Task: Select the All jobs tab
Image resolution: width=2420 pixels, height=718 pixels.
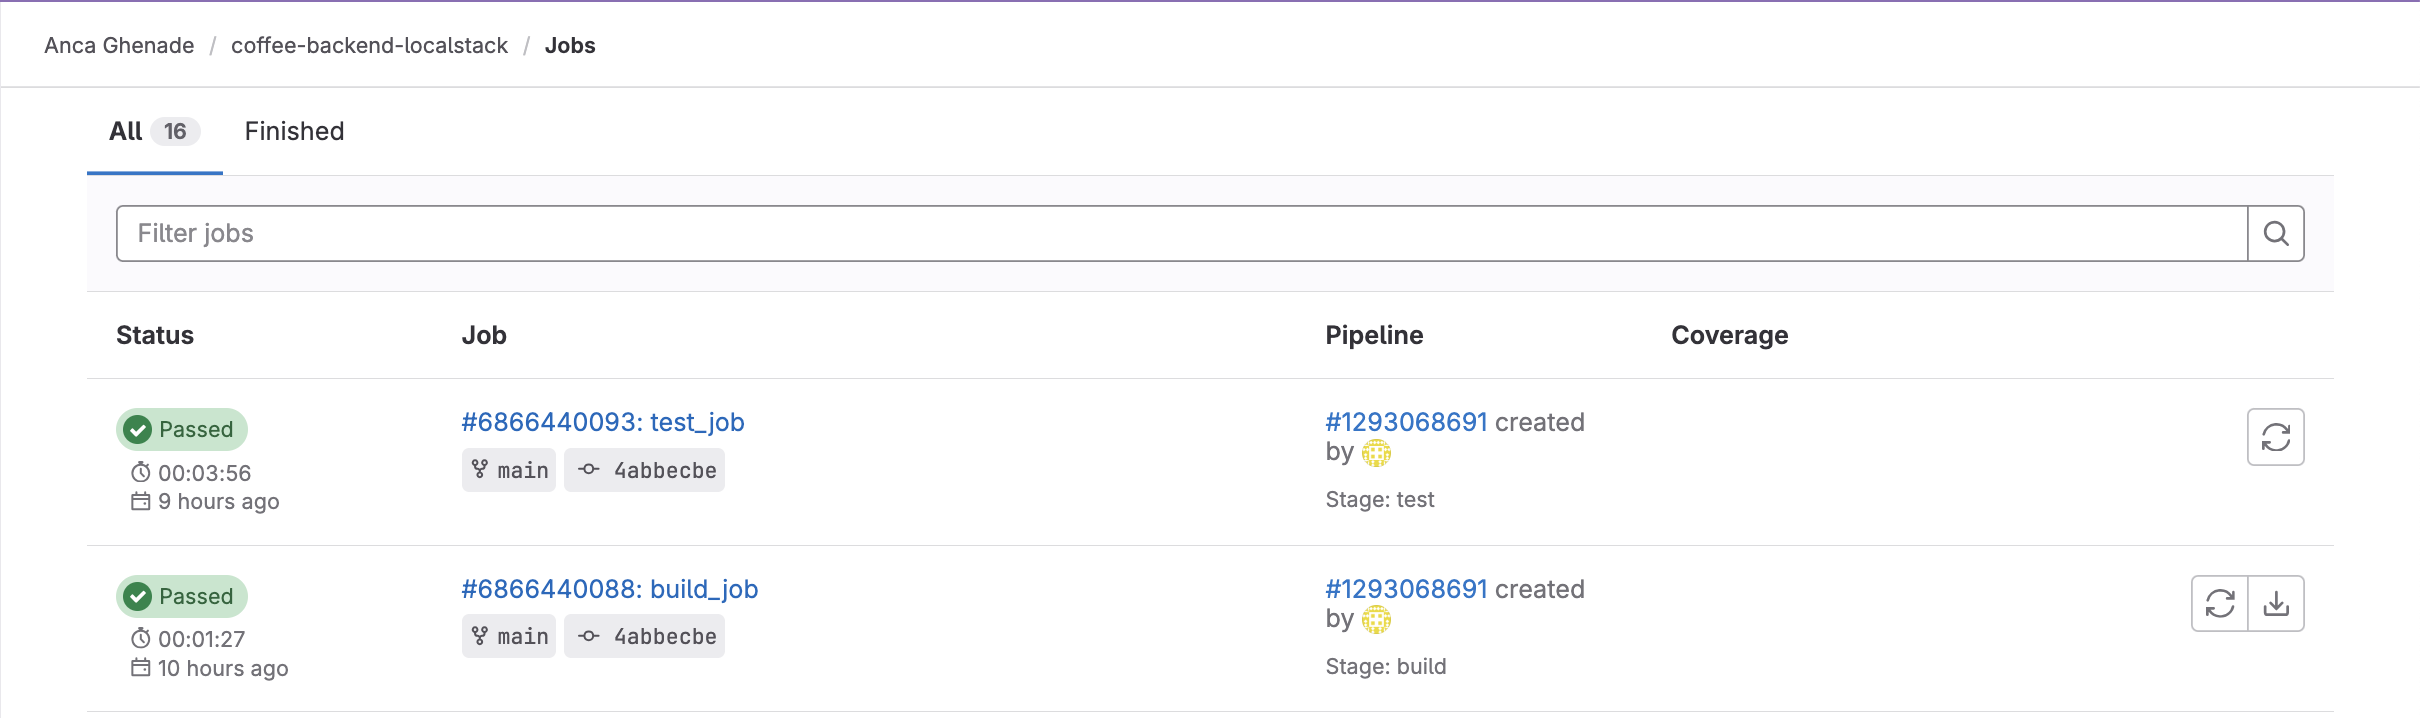Action: pyautogui.click(x=154, y=132)
